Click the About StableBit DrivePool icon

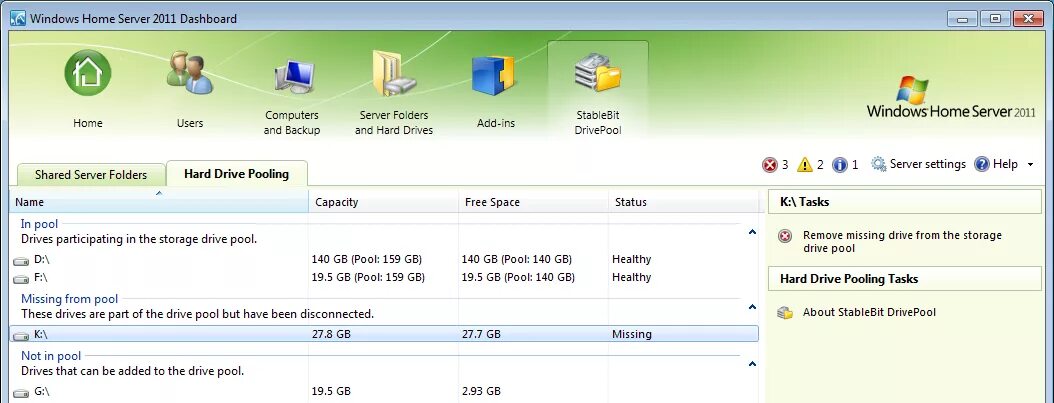(784, 312)
